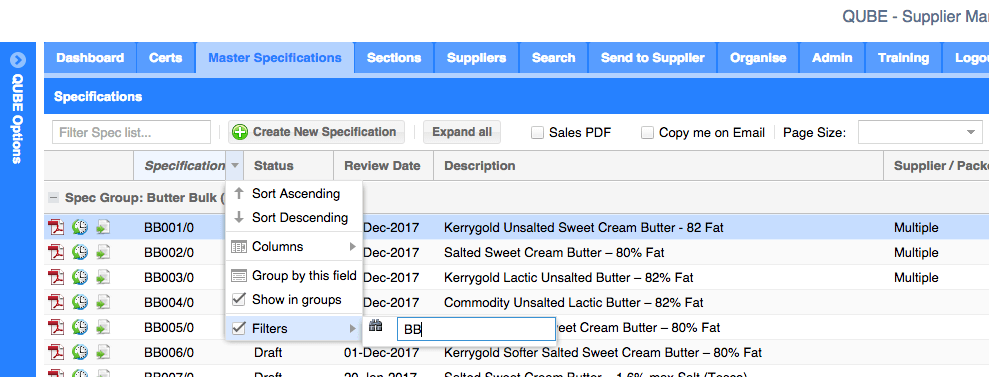
Task: Enable the Sales PDF checkbox
Action: (x=537, y=132)
